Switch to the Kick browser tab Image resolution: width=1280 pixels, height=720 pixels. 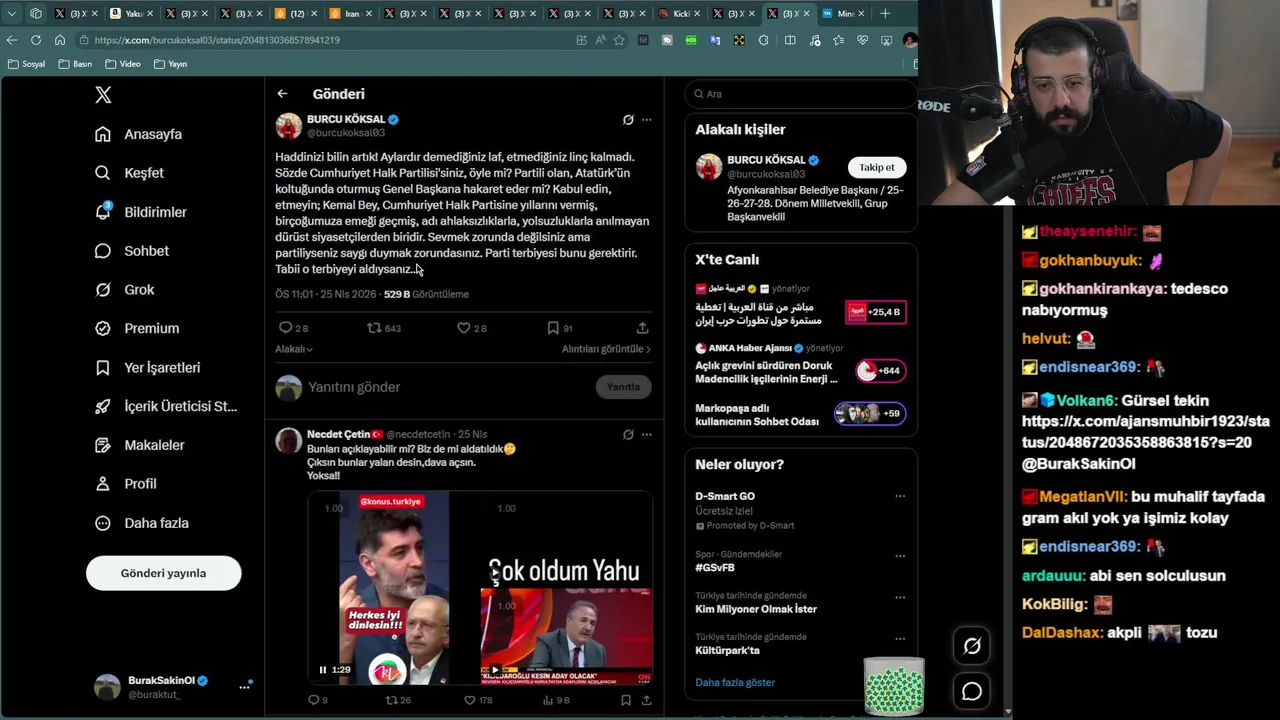677,14
